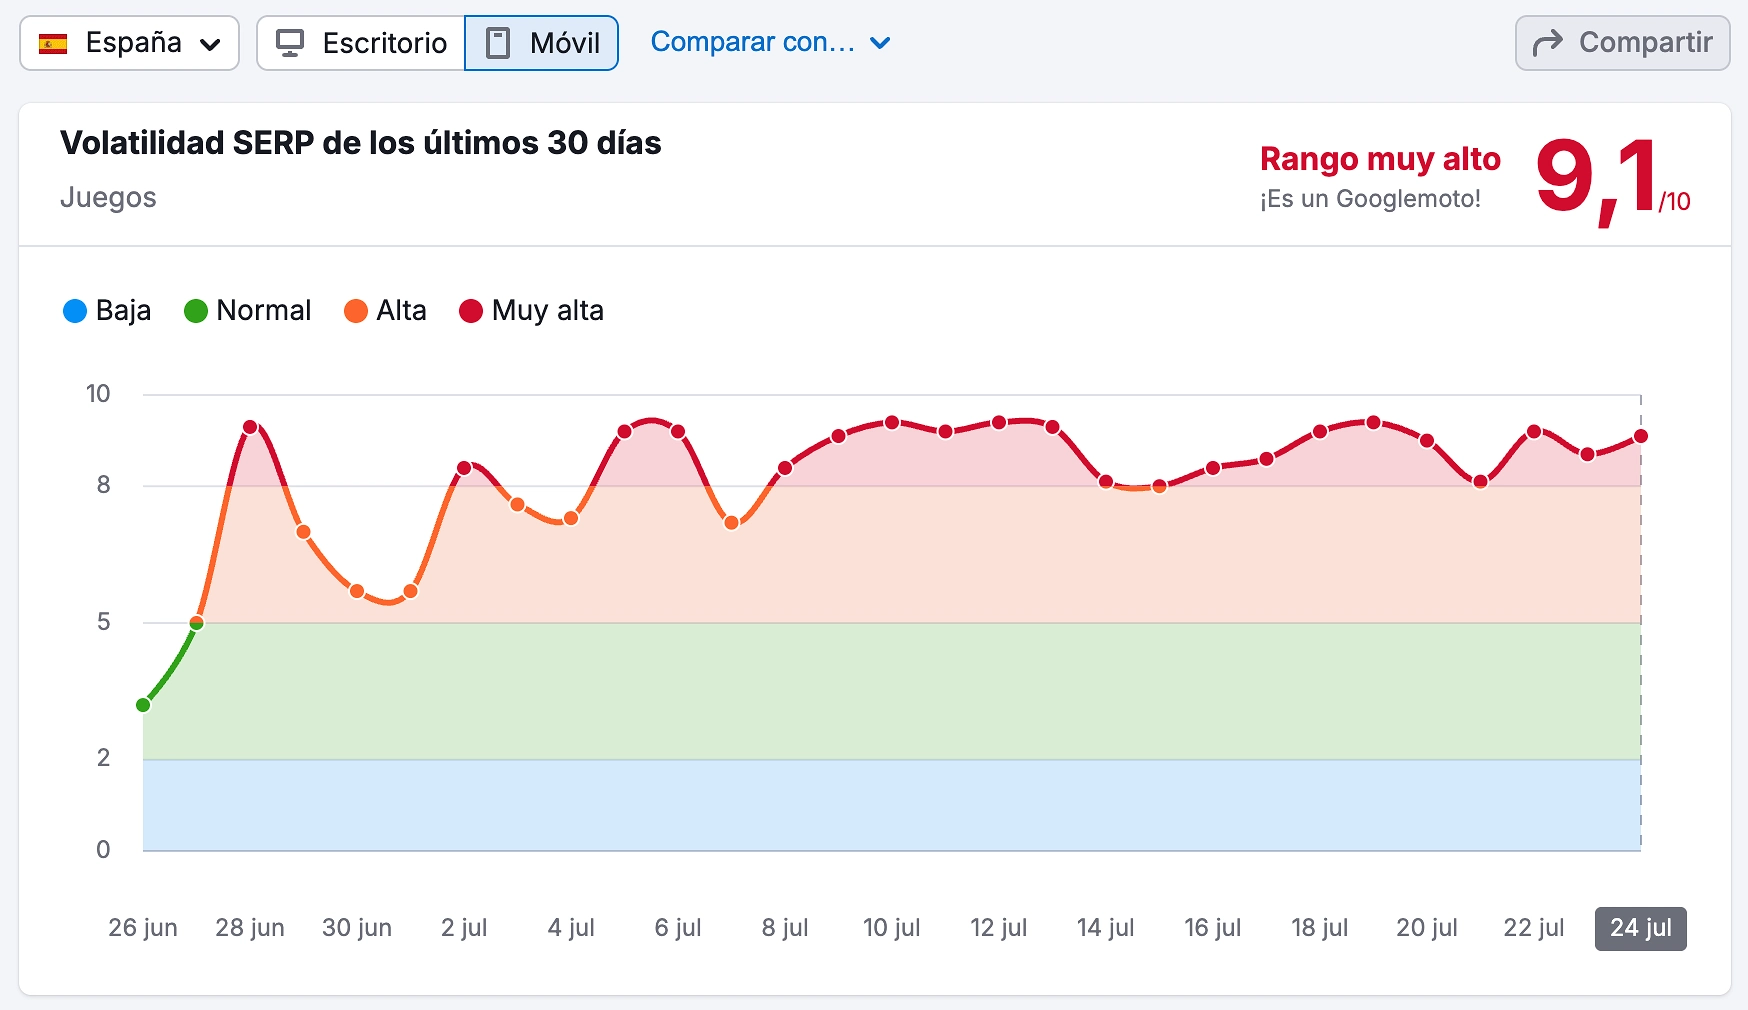
Task: Click the chevron inside the España selector
Action: coord(209,43)
